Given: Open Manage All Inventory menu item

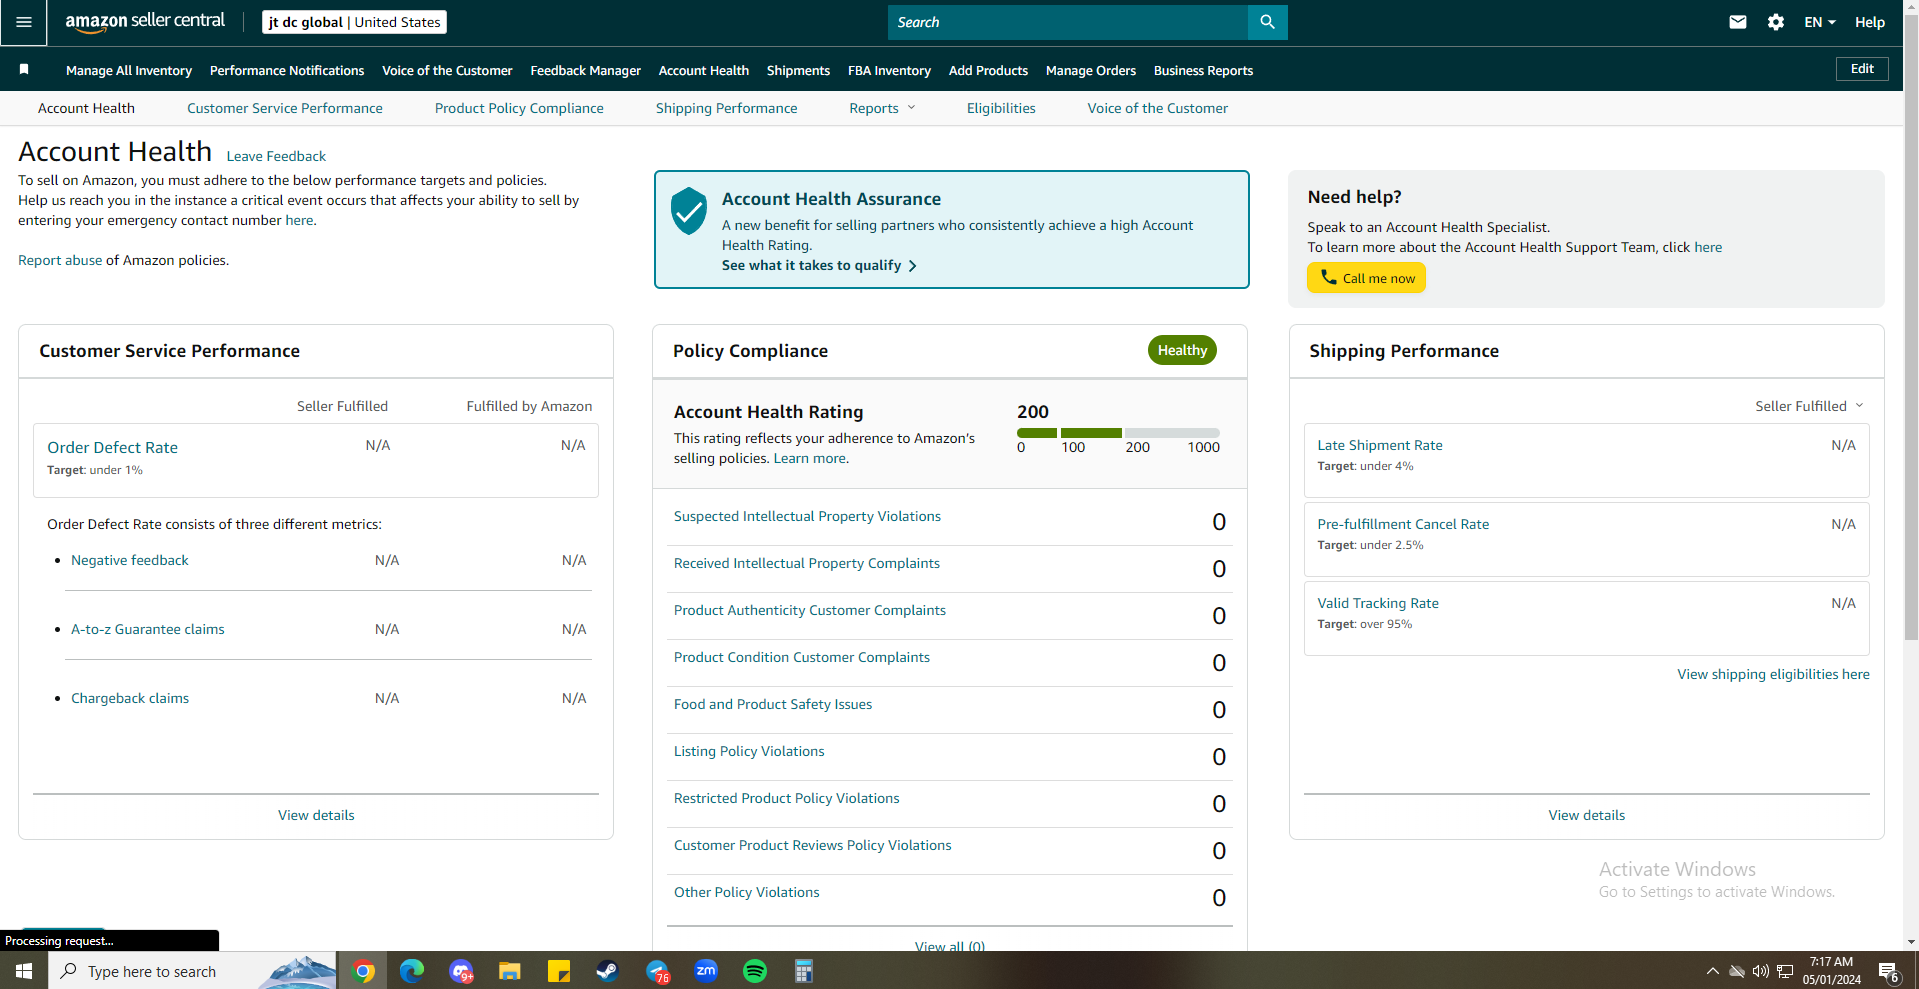Looking at the screenshot, I should click(x=129, y=70).
